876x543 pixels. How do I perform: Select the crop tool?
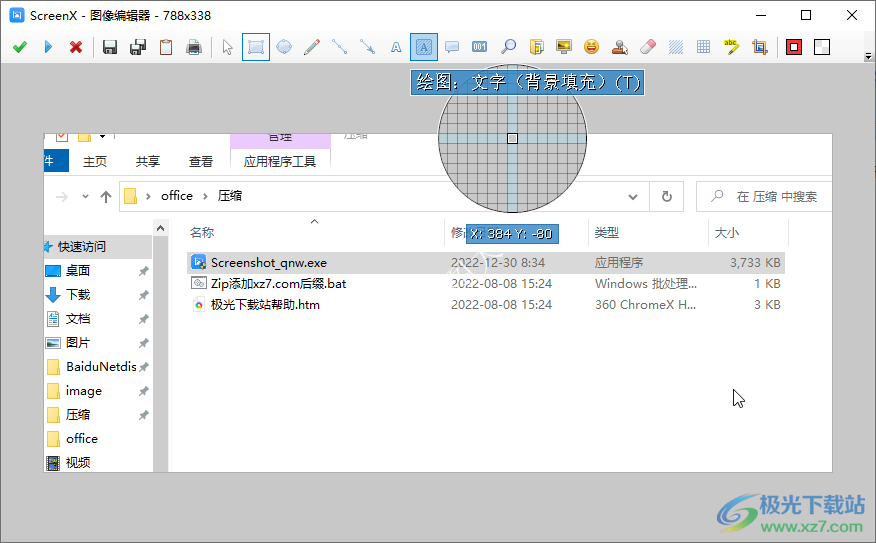tap(759, 47)
